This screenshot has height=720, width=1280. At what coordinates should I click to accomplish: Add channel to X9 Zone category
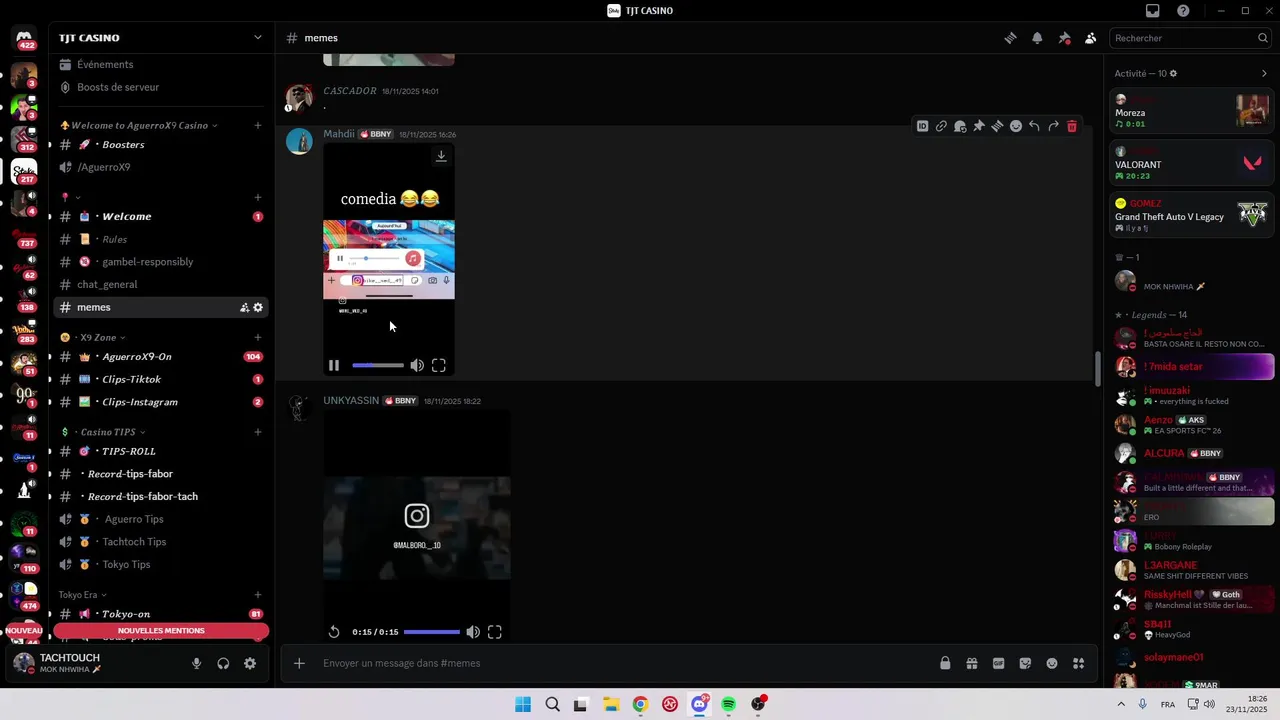tap(257, 337)
